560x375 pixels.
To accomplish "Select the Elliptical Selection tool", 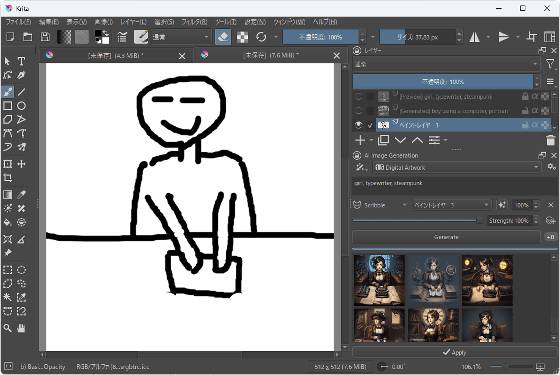I will 21,270.
